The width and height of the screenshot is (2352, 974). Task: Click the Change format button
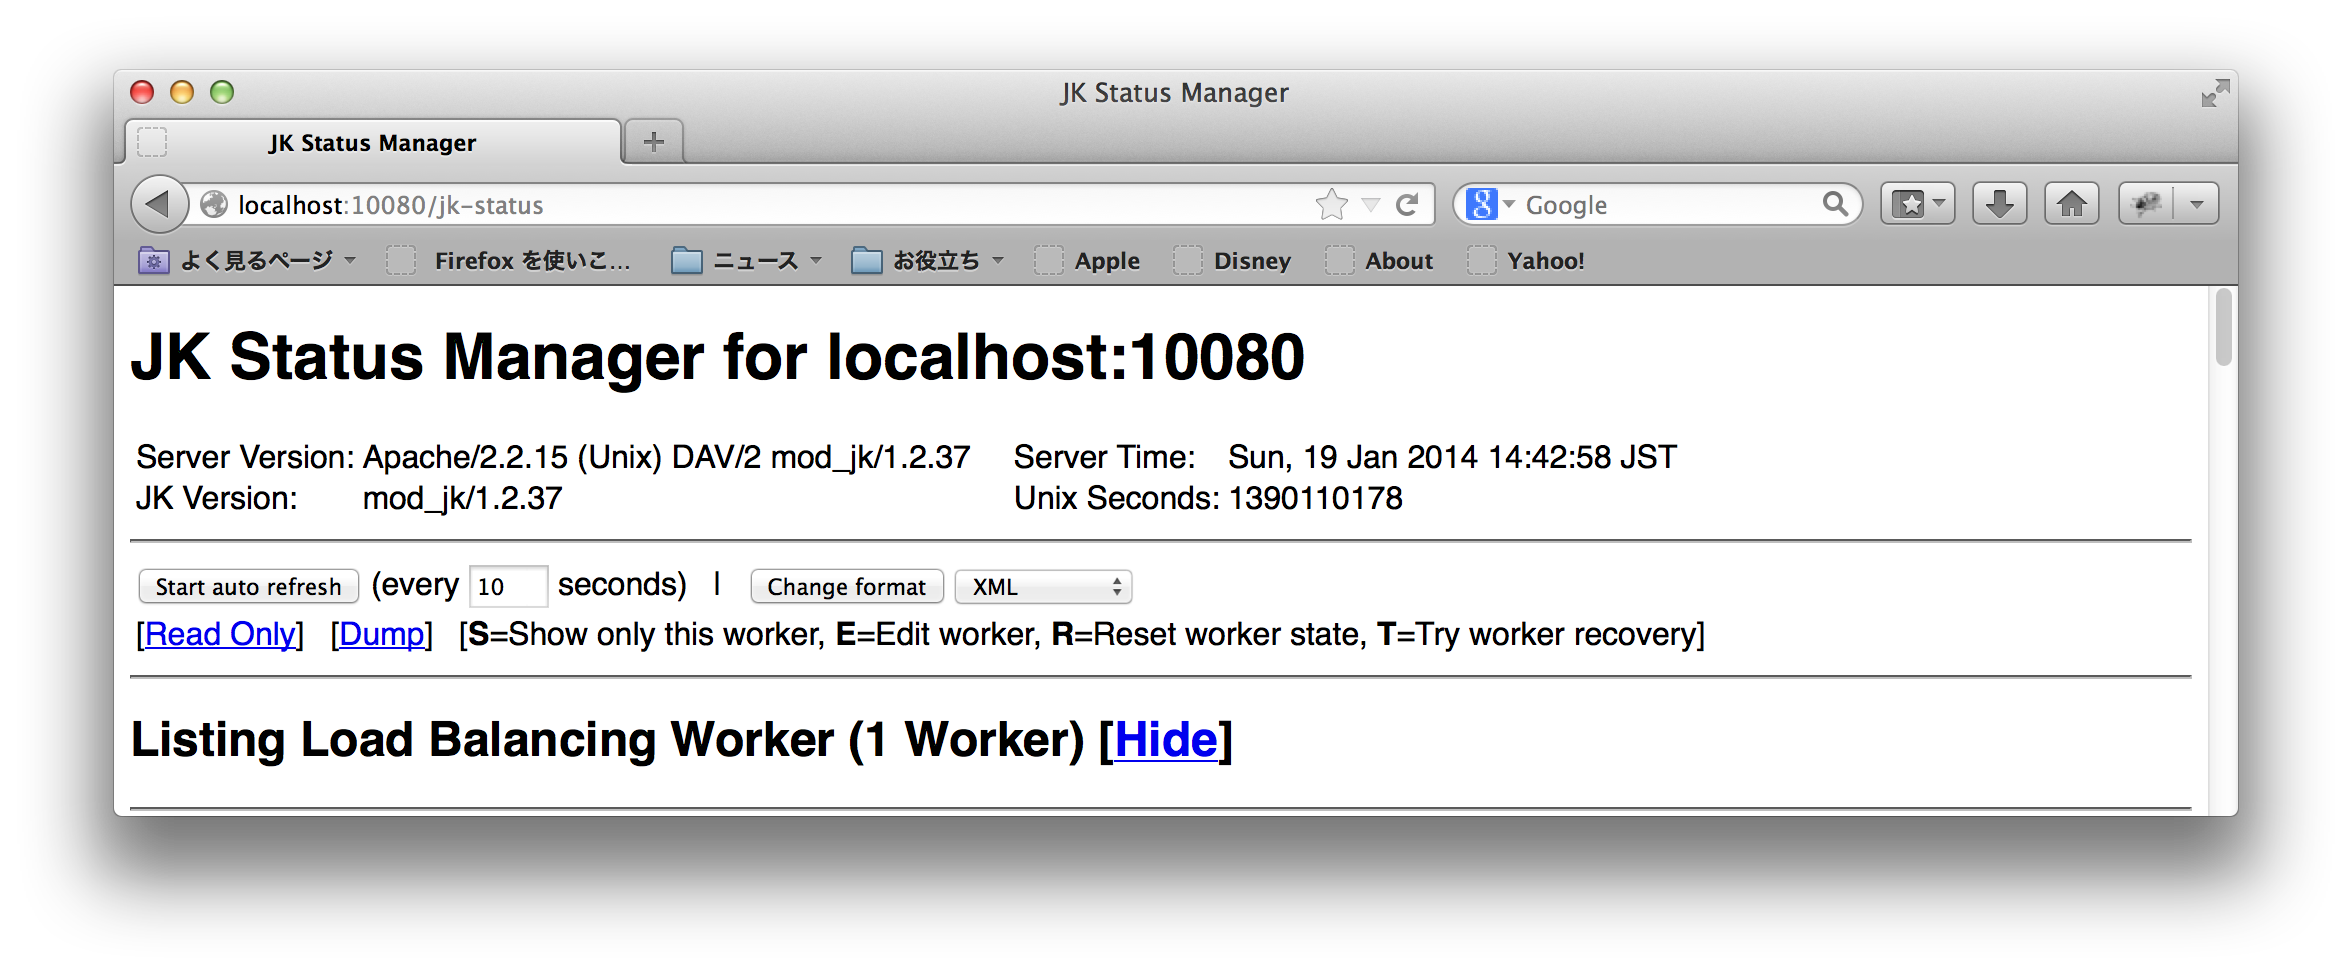coord(846,586)
